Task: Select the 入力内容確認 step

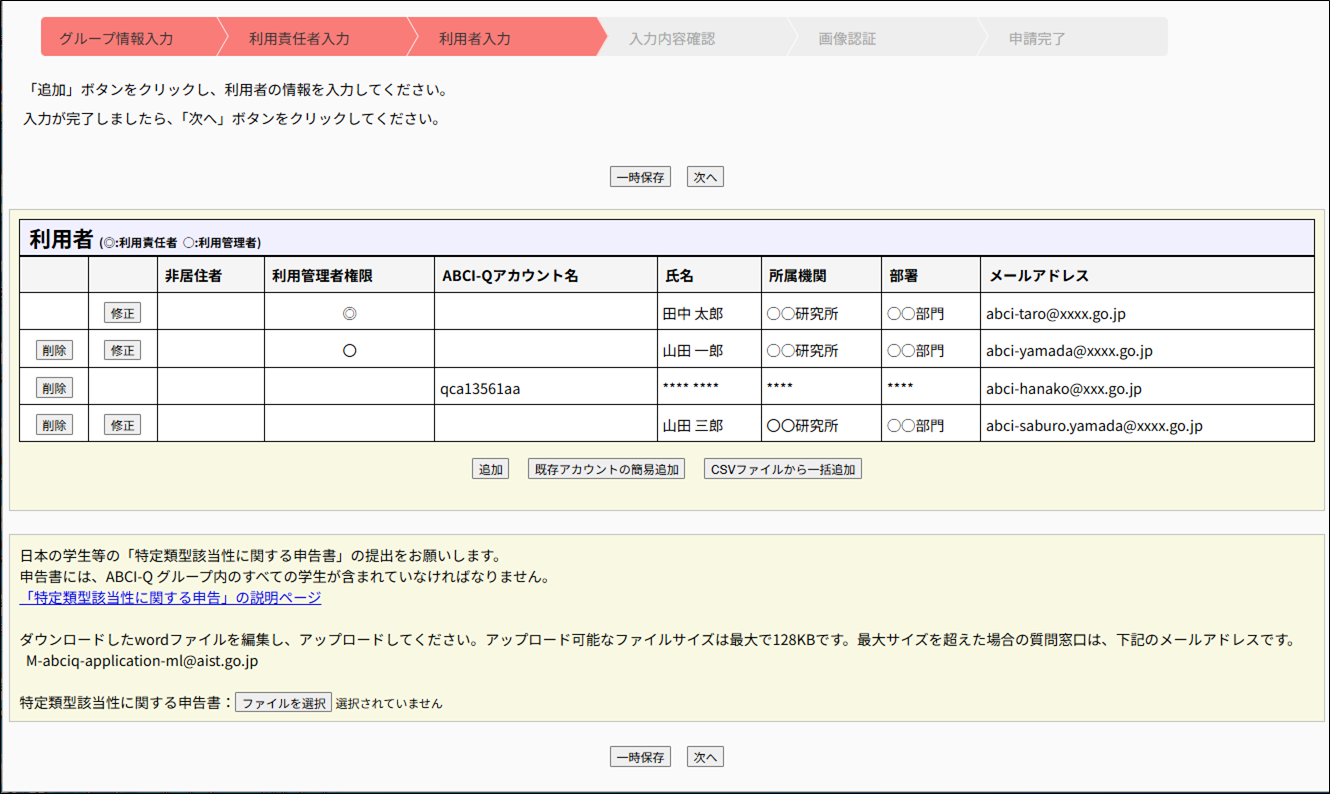Action: (x=672, y=39)
